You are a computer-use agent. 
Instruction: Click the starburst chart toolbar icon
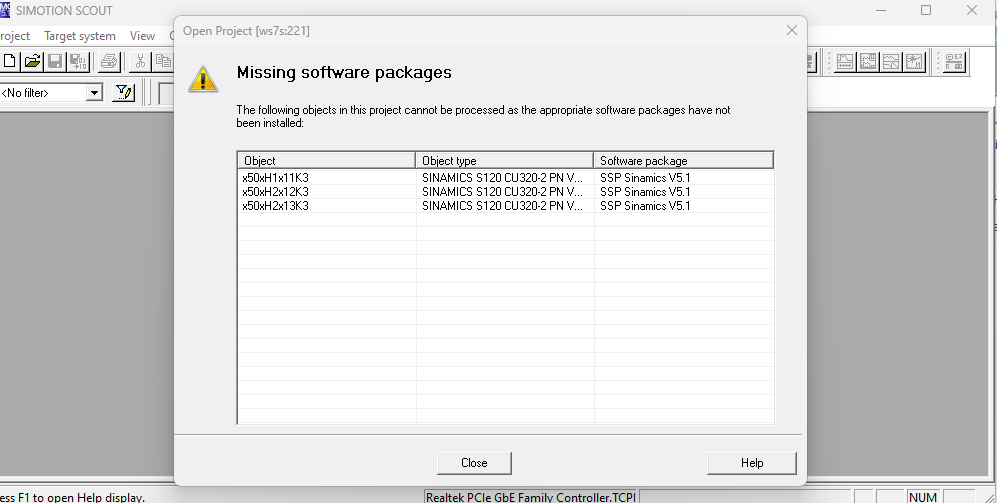click(x=914, y=62)
